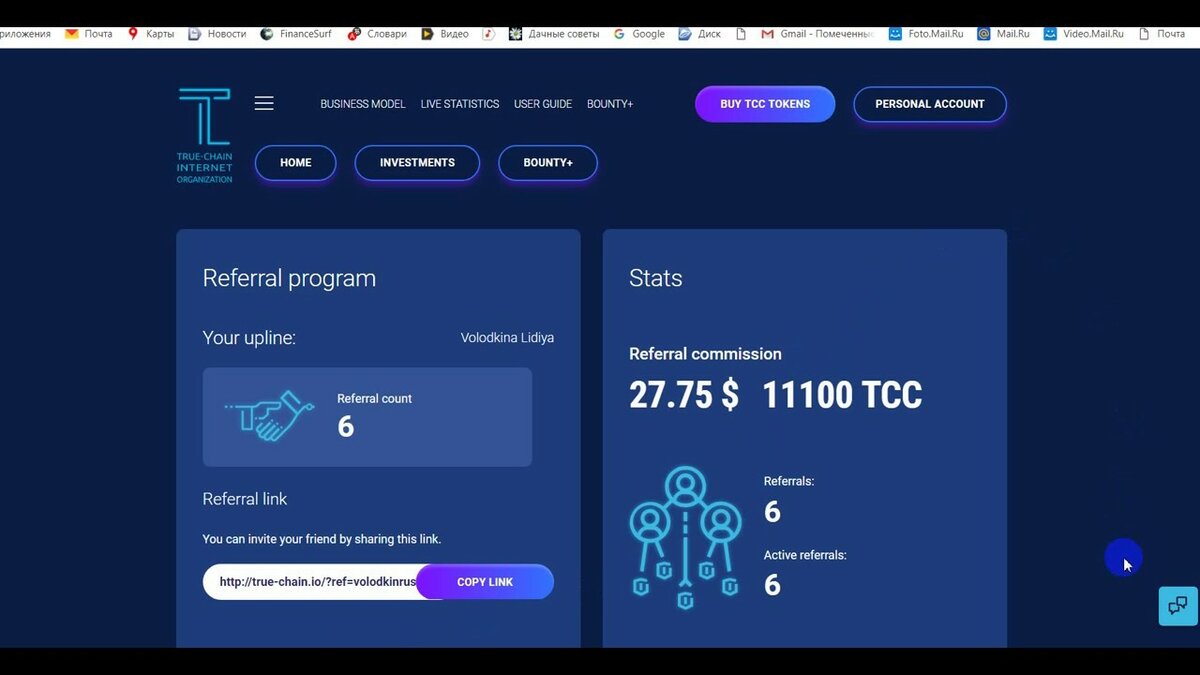Click the Referral program heading
This screenshot has width=1200, height=675.
(x=289, y=278)
